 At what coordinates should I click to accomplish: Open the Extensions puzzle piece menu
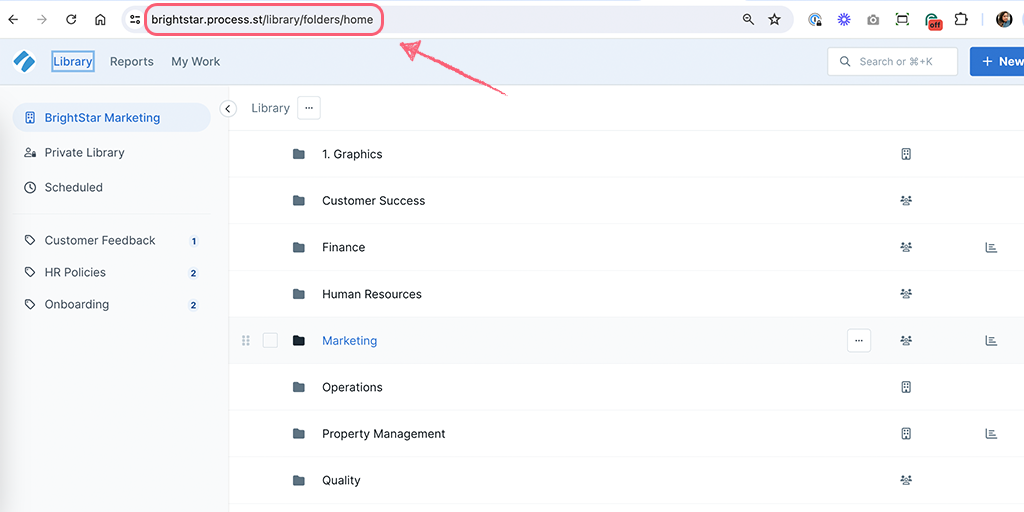pos(961,20)
